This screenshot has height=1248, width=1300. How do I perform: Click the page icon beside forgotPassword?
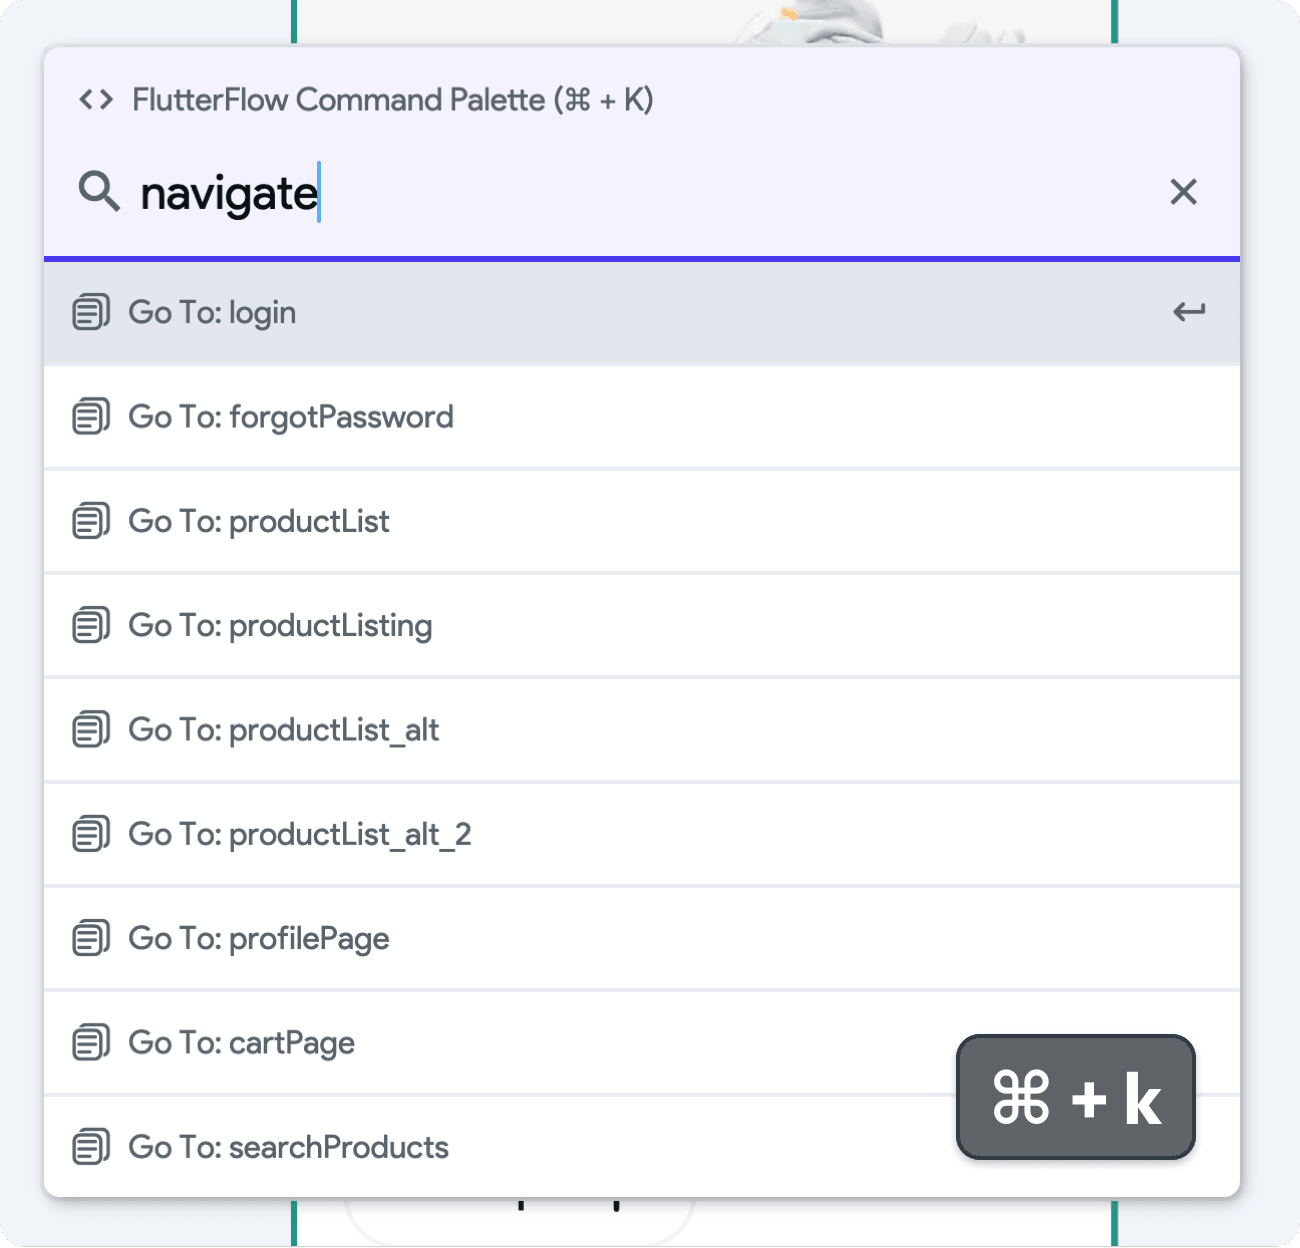91,417
